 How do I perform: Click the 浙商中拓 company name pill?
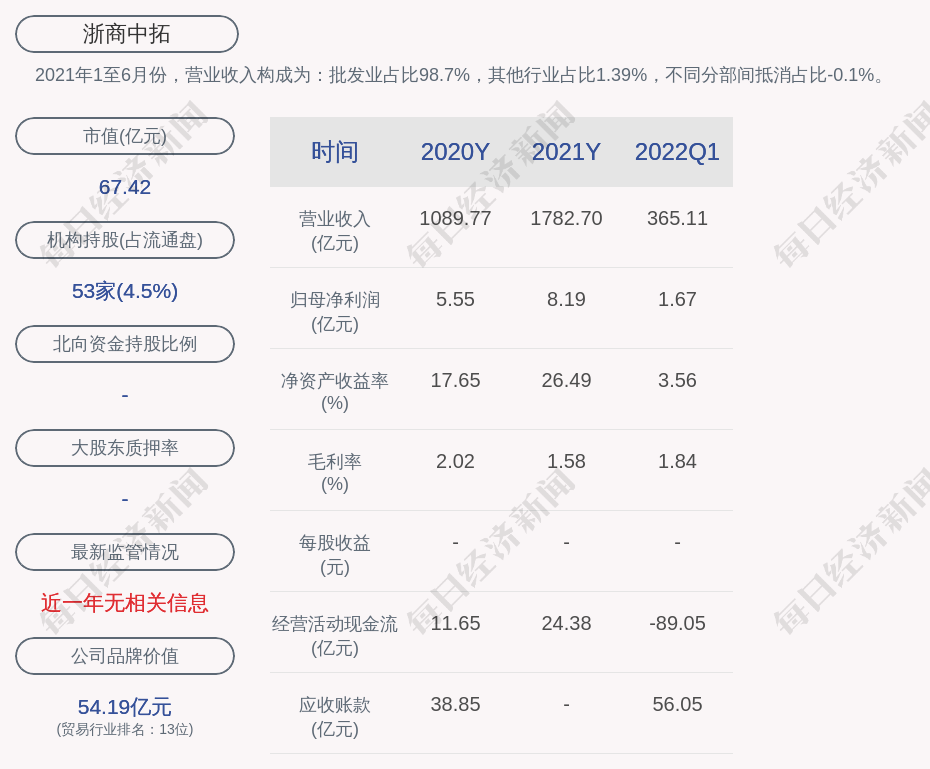click(x=127, y=34)
